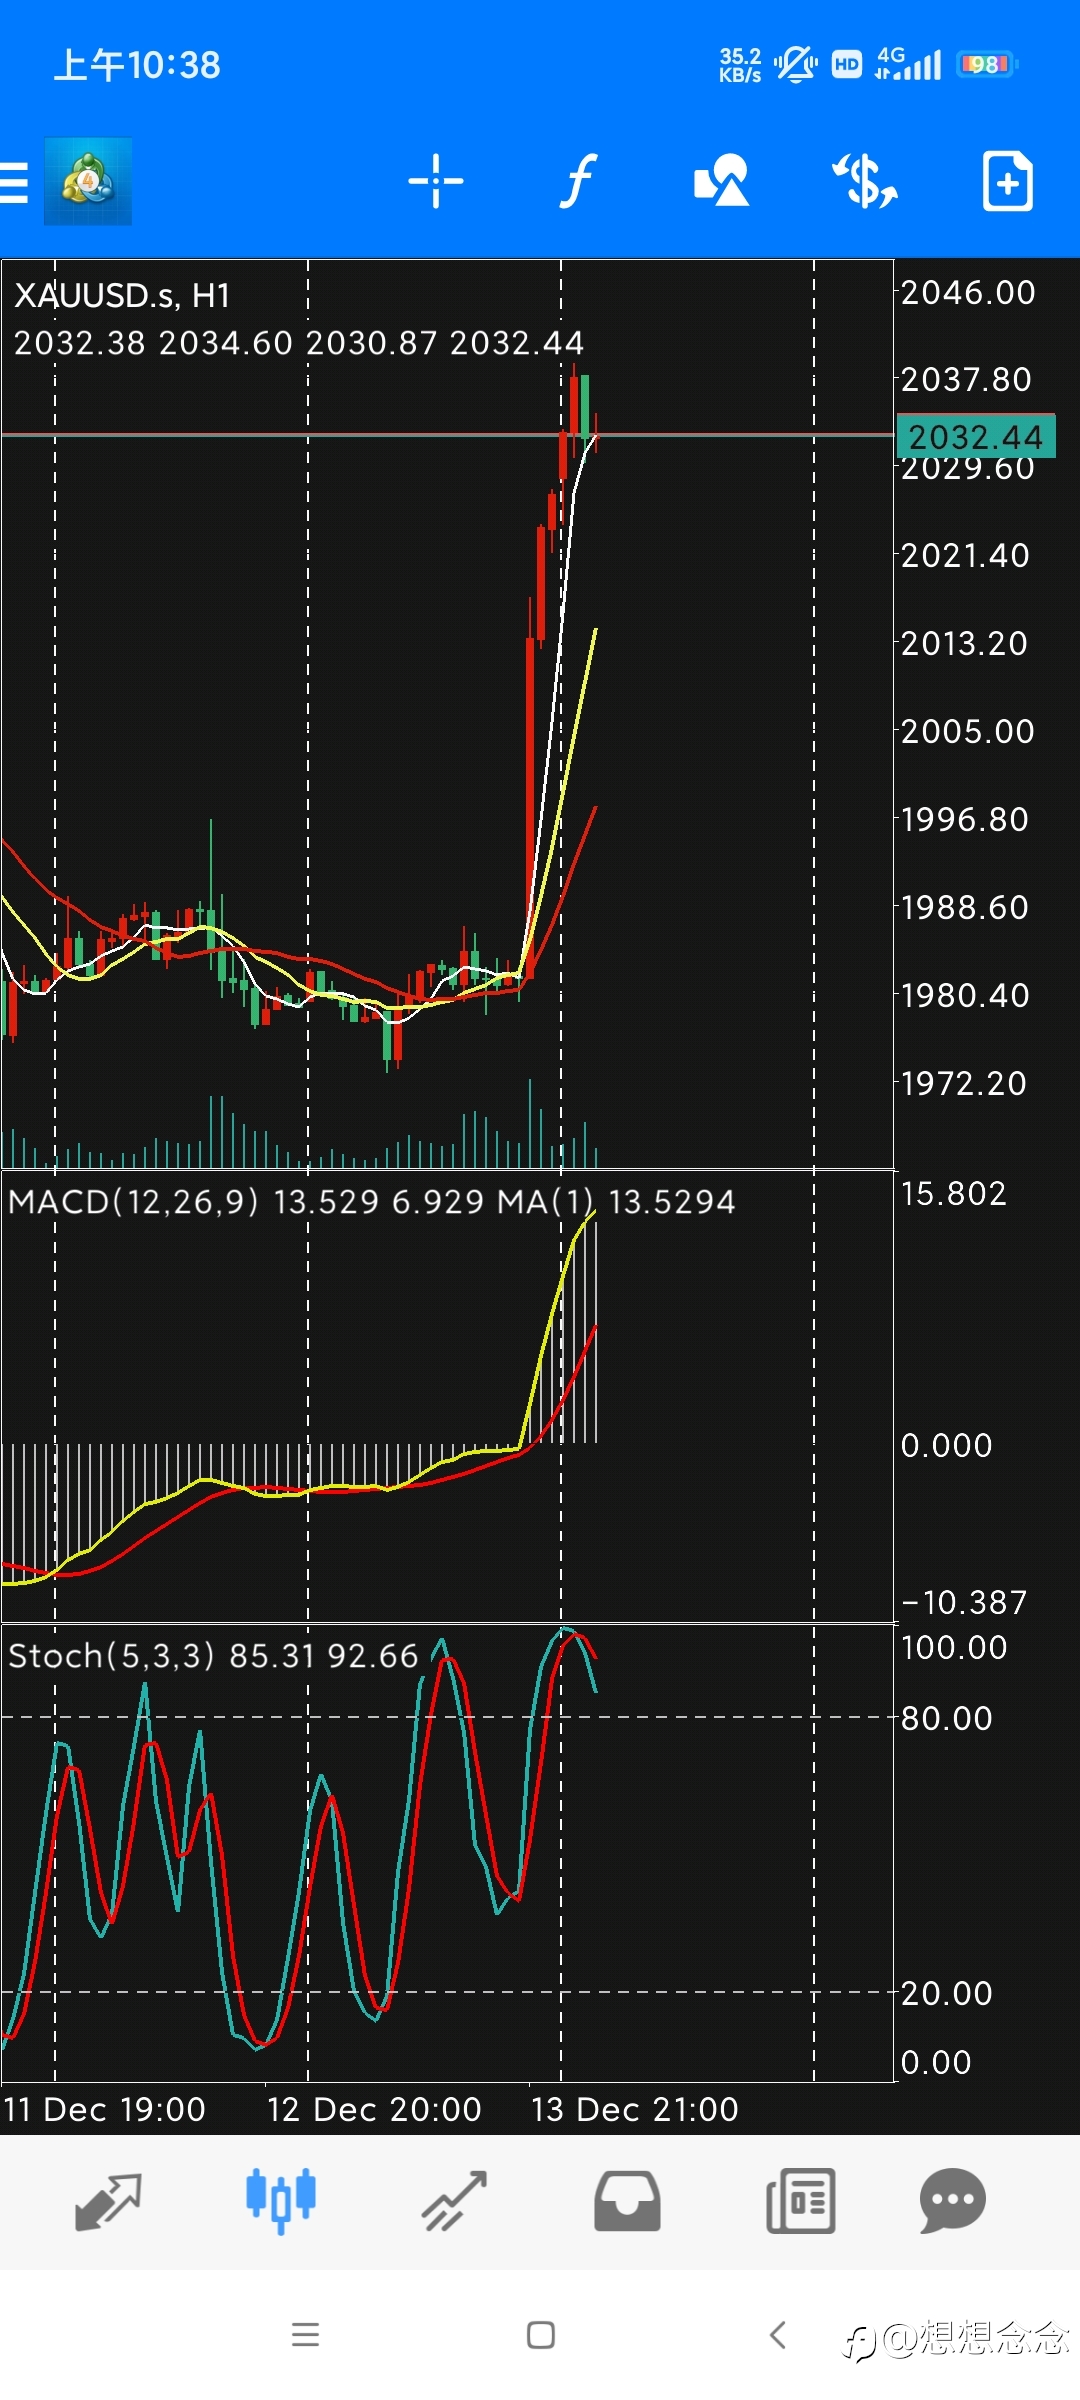Tap the 2046.00 price axis label

[968, 293]
